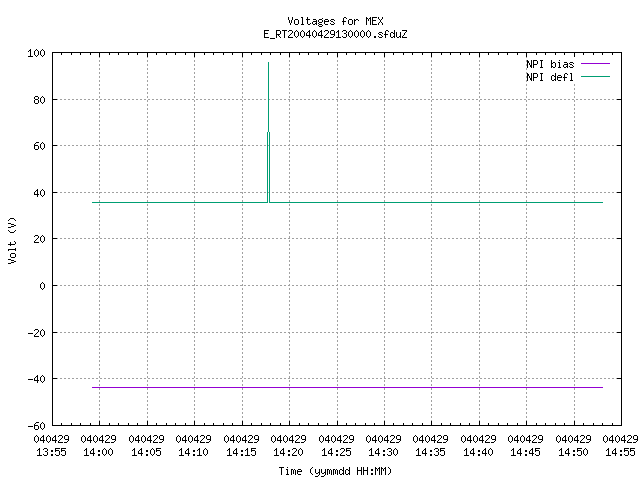
Task: Click the x-axis tick label 14:35
Action: [x=431, y=452]
